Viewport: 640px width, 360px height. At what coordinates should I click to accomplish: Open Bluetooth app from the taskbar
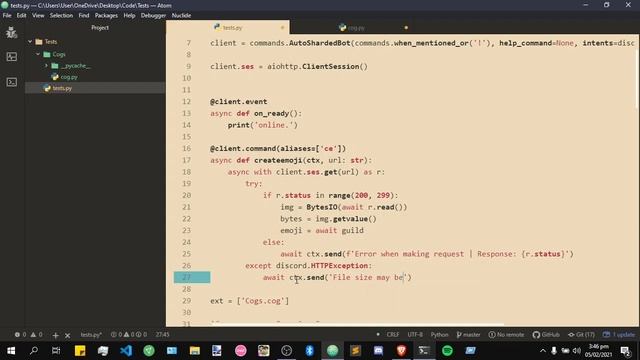coord(309,351)
